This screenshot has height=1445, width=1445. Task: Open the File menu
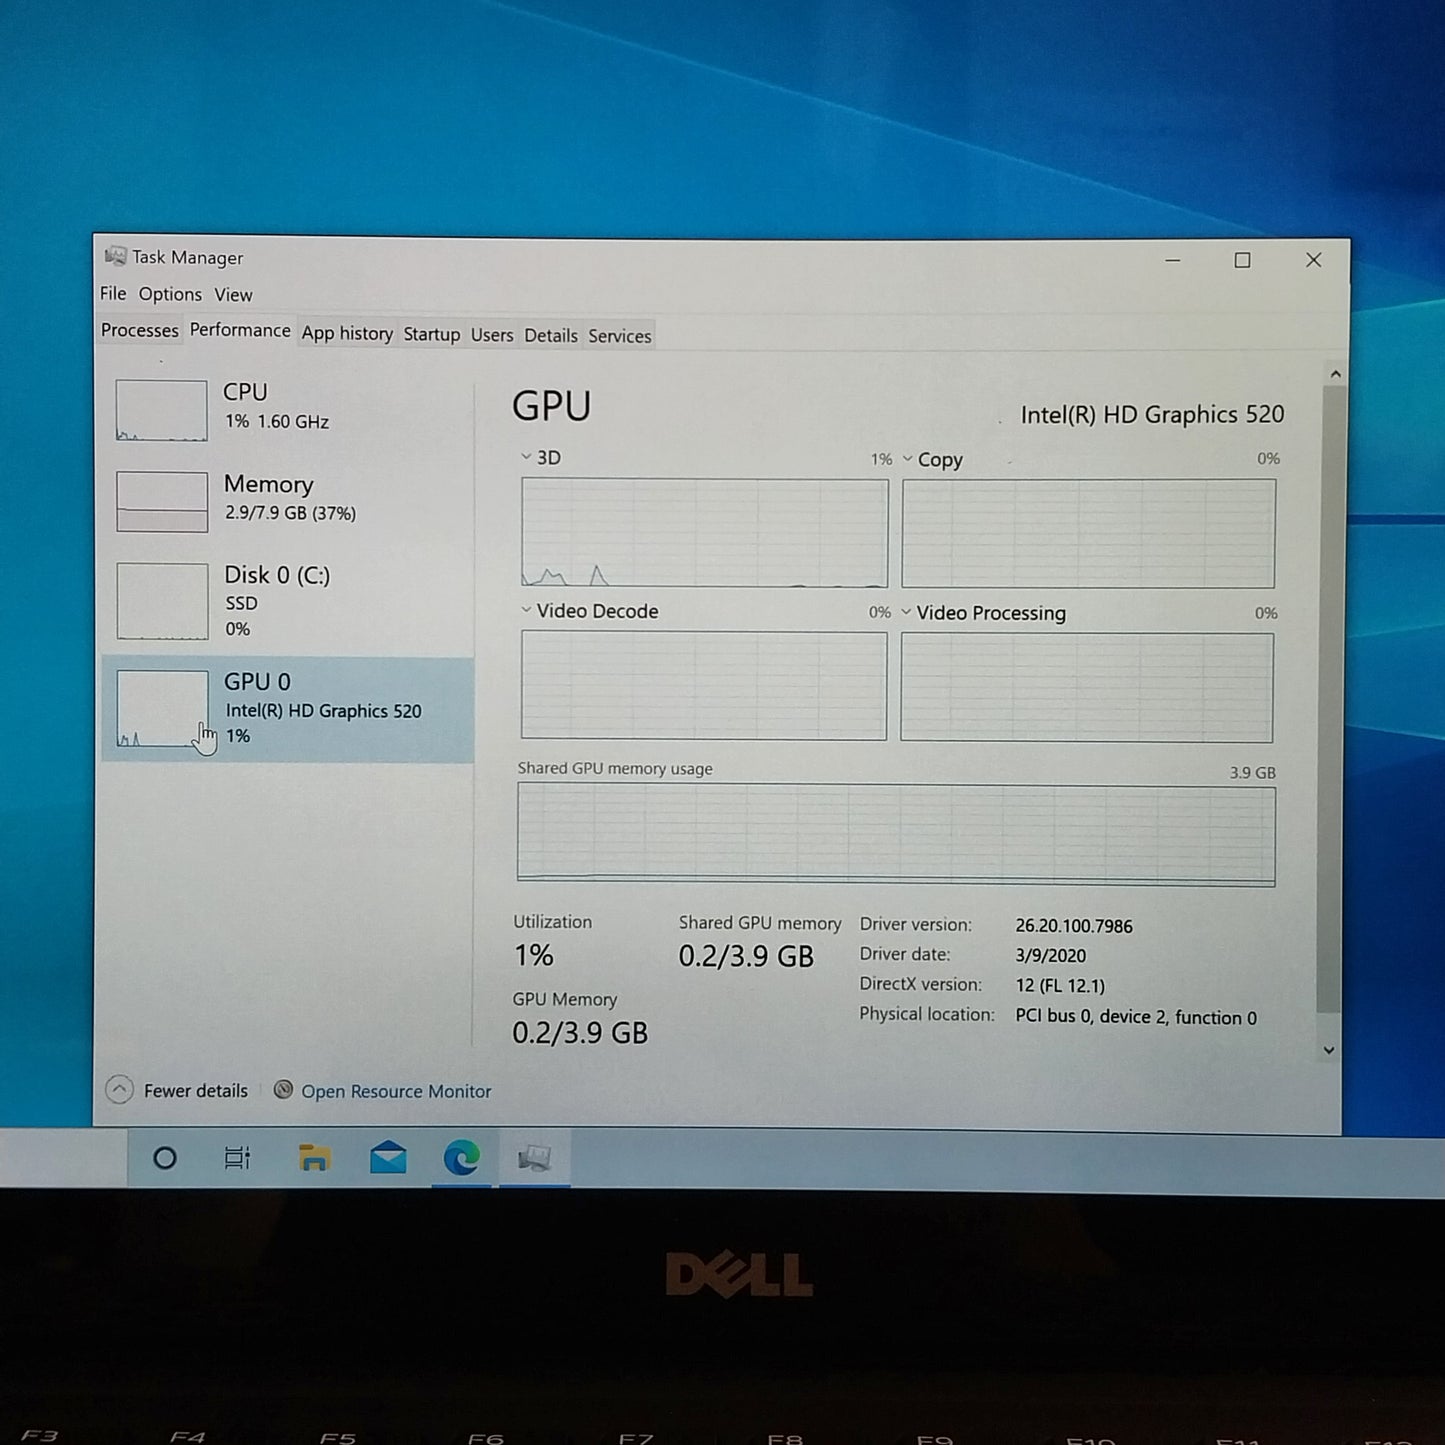tap(113, 293)
